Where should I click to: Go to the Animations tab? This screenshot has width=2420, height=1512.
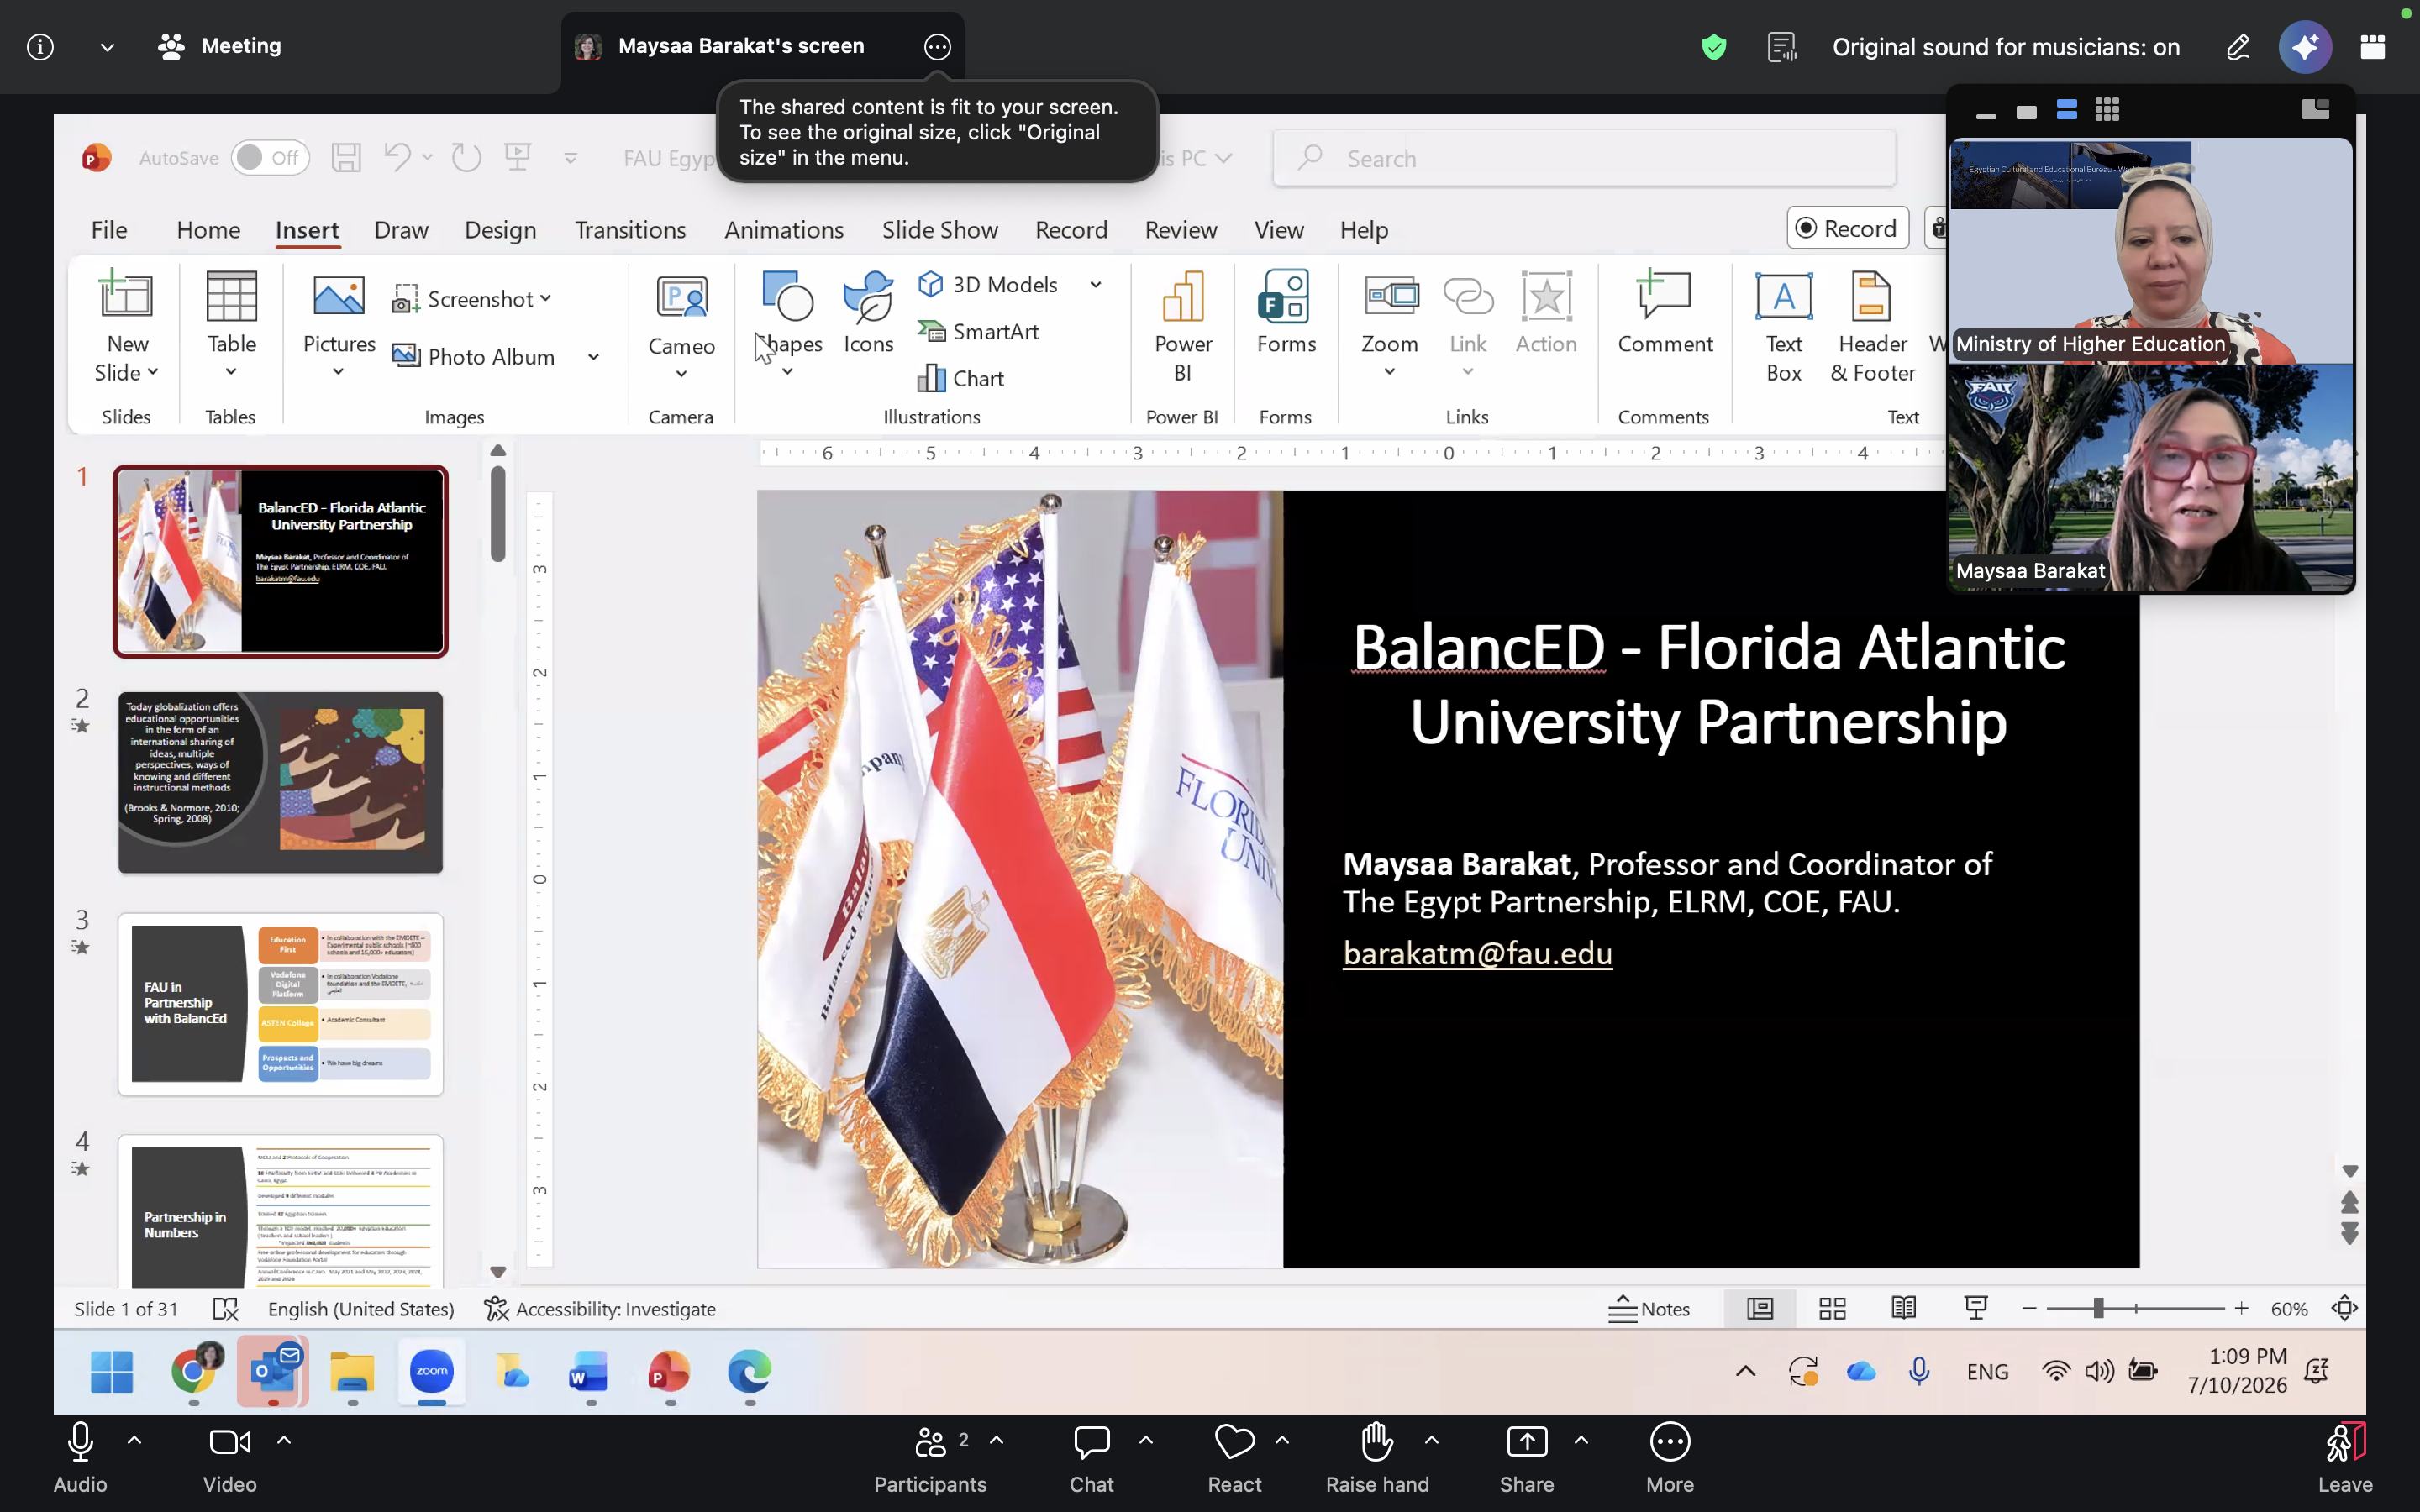pyautogui.click(x=784, y=230)
